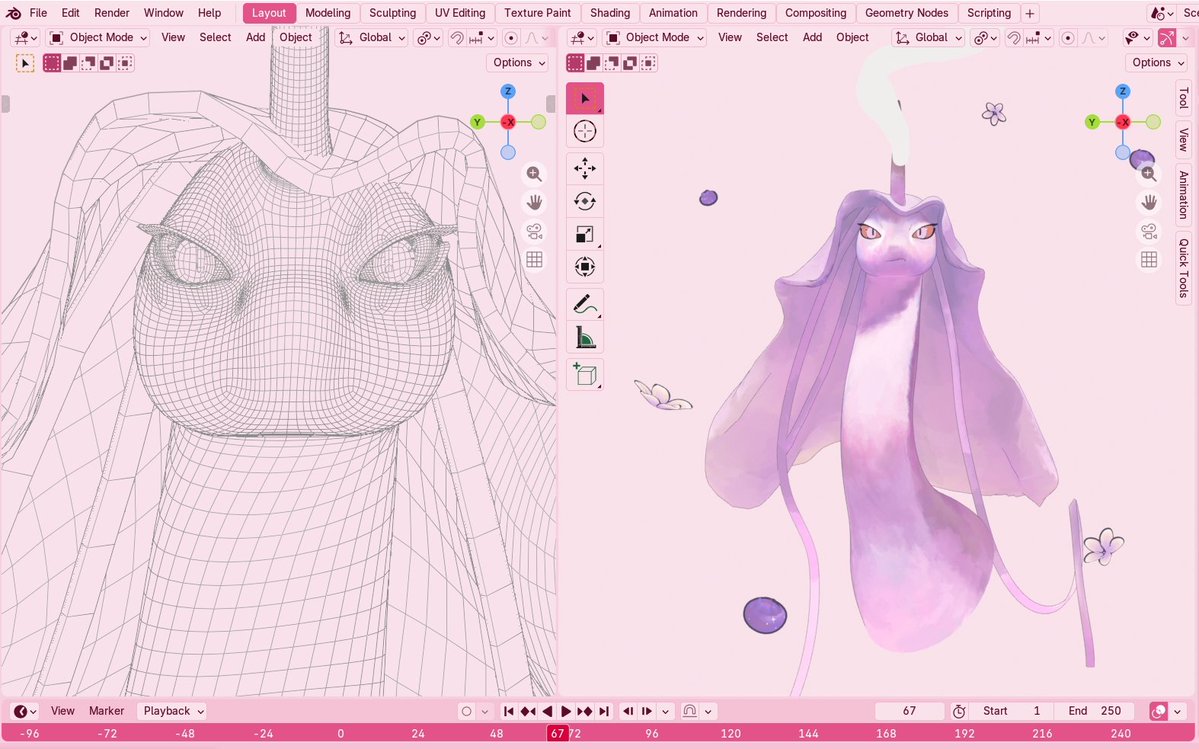
Task: Open the Marker menu in timeline
Action: 106,711
